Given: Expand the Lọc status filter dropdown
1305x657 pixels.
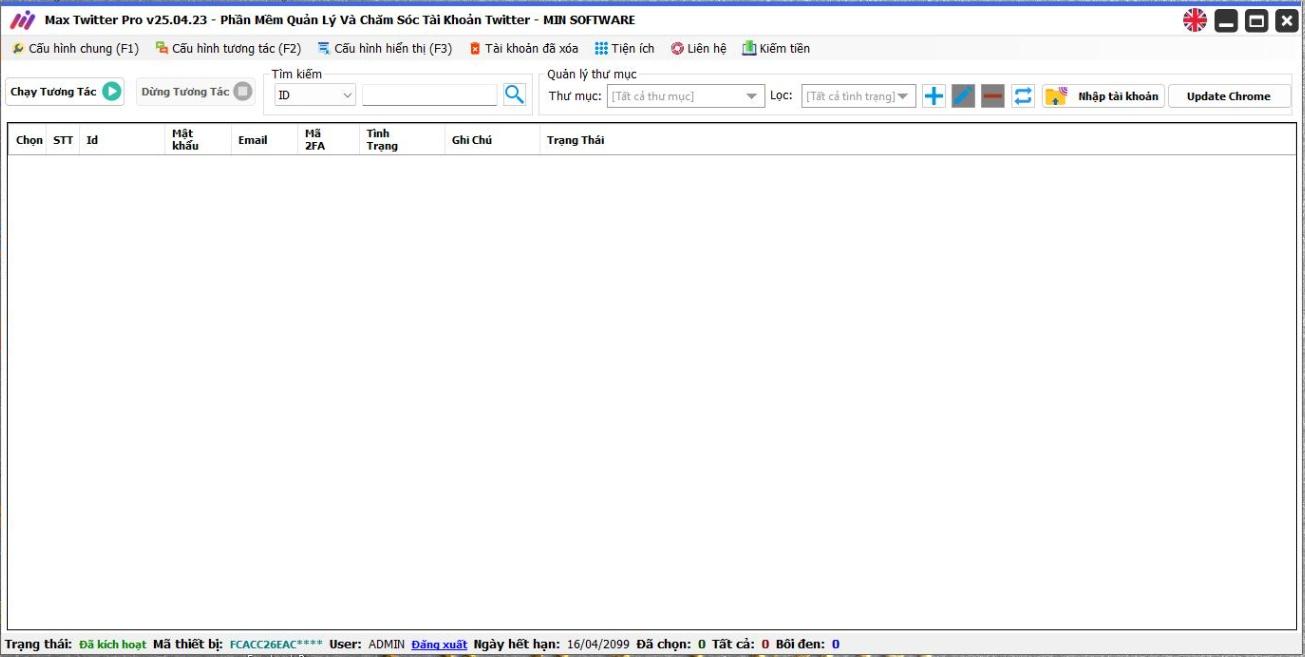Looking at the screenshot, I should (x=858, y=96).
